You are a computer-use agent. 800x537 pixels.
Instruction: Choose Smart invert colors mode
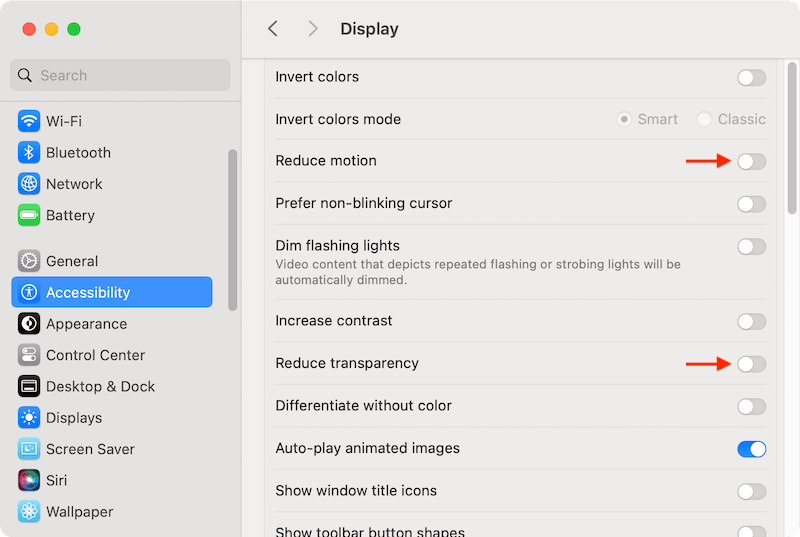(625, 119)
